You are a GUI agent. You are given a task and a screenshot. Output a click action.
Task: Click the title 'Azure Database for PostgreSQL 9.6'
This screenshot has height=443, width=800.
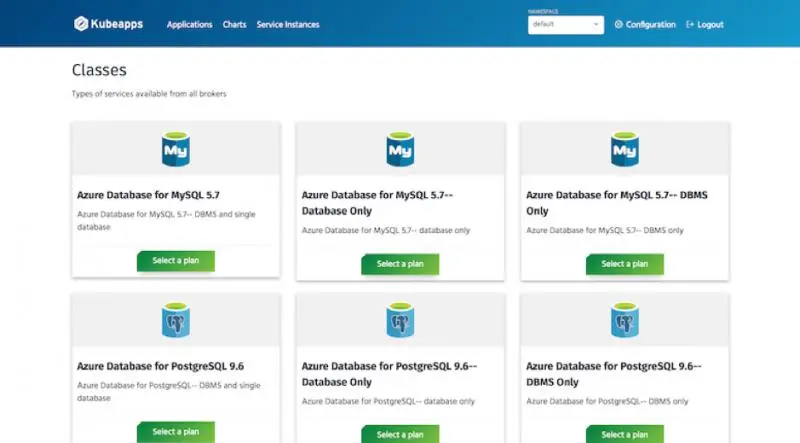160,366
